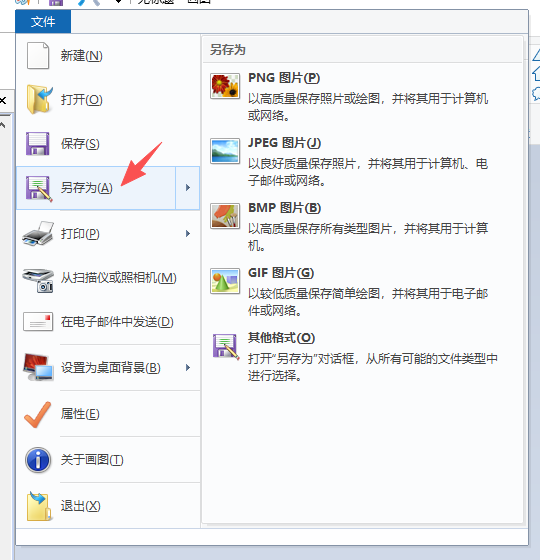Click 其他格式 description about 另存为 dialog

[x=373, y=367]
